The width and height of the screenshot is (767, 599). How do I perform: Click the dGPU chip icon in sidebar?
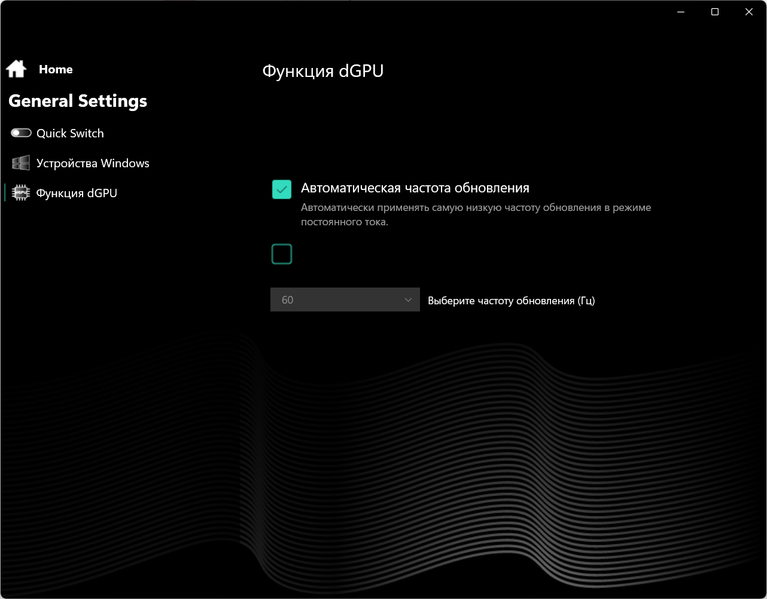tap(21, 193)
